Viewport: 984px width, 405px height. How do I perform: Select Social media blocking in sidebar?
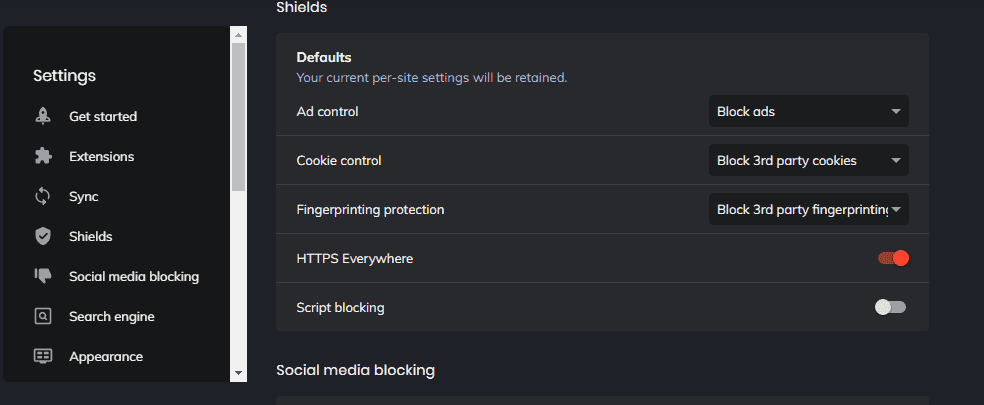point(134,276)
